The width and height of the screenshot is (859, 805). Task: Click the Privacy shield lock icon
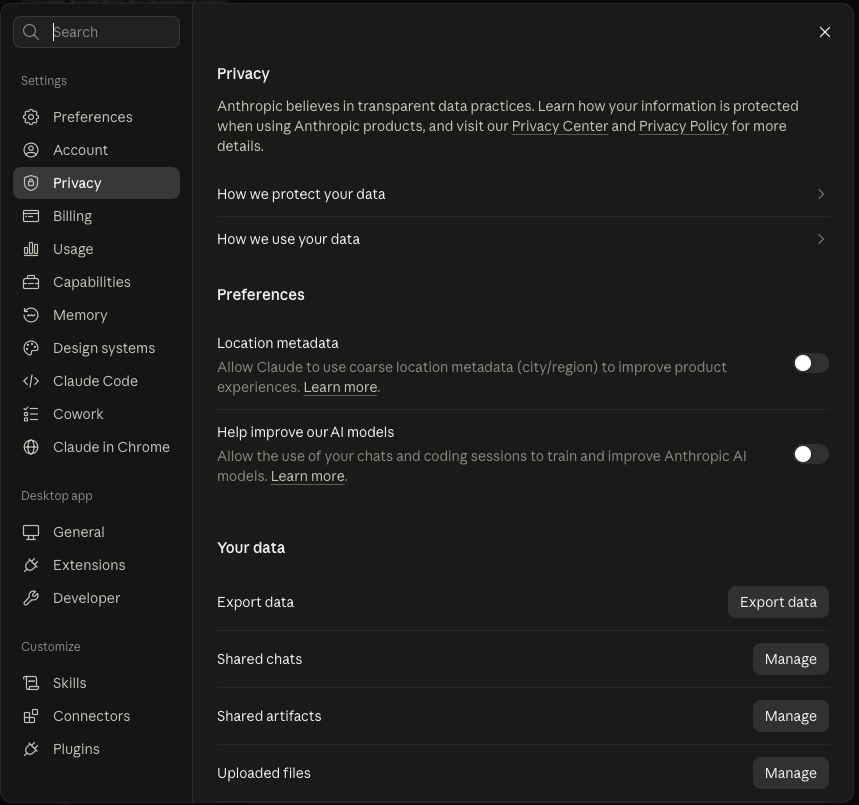tap(31, 183)
